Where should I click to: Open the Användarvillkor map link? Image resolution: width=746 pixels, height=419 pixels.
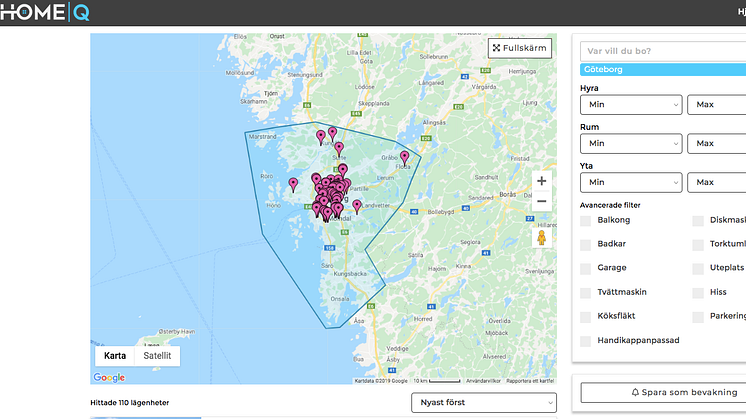[x=483, y=381]
